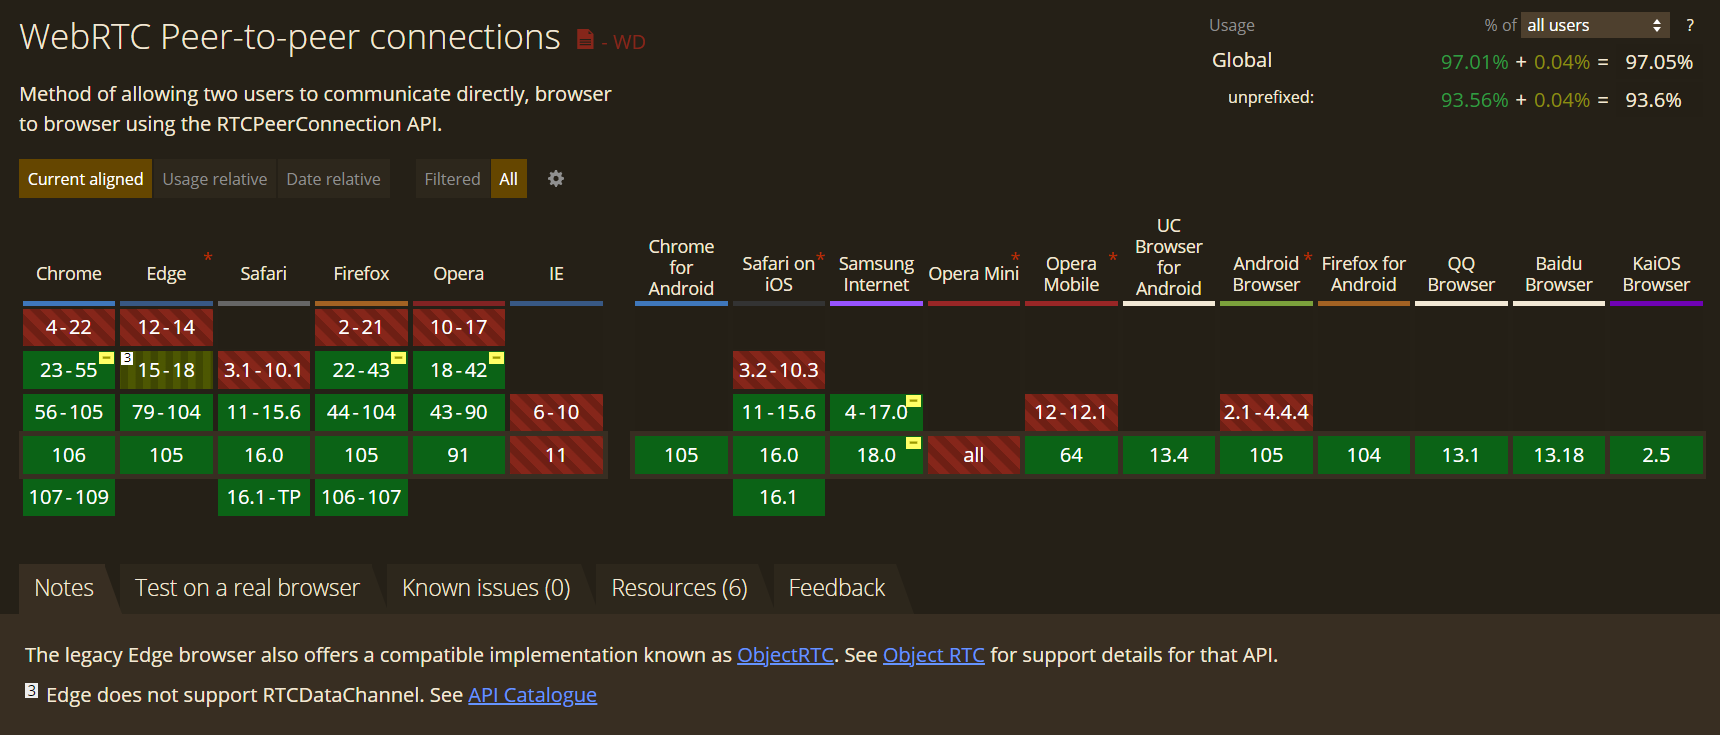Select Chrome 56-105 support cell
Image resolution: width=1720 pixels, height=735 pixels.
pyautogui.click(x=69, y=412)
